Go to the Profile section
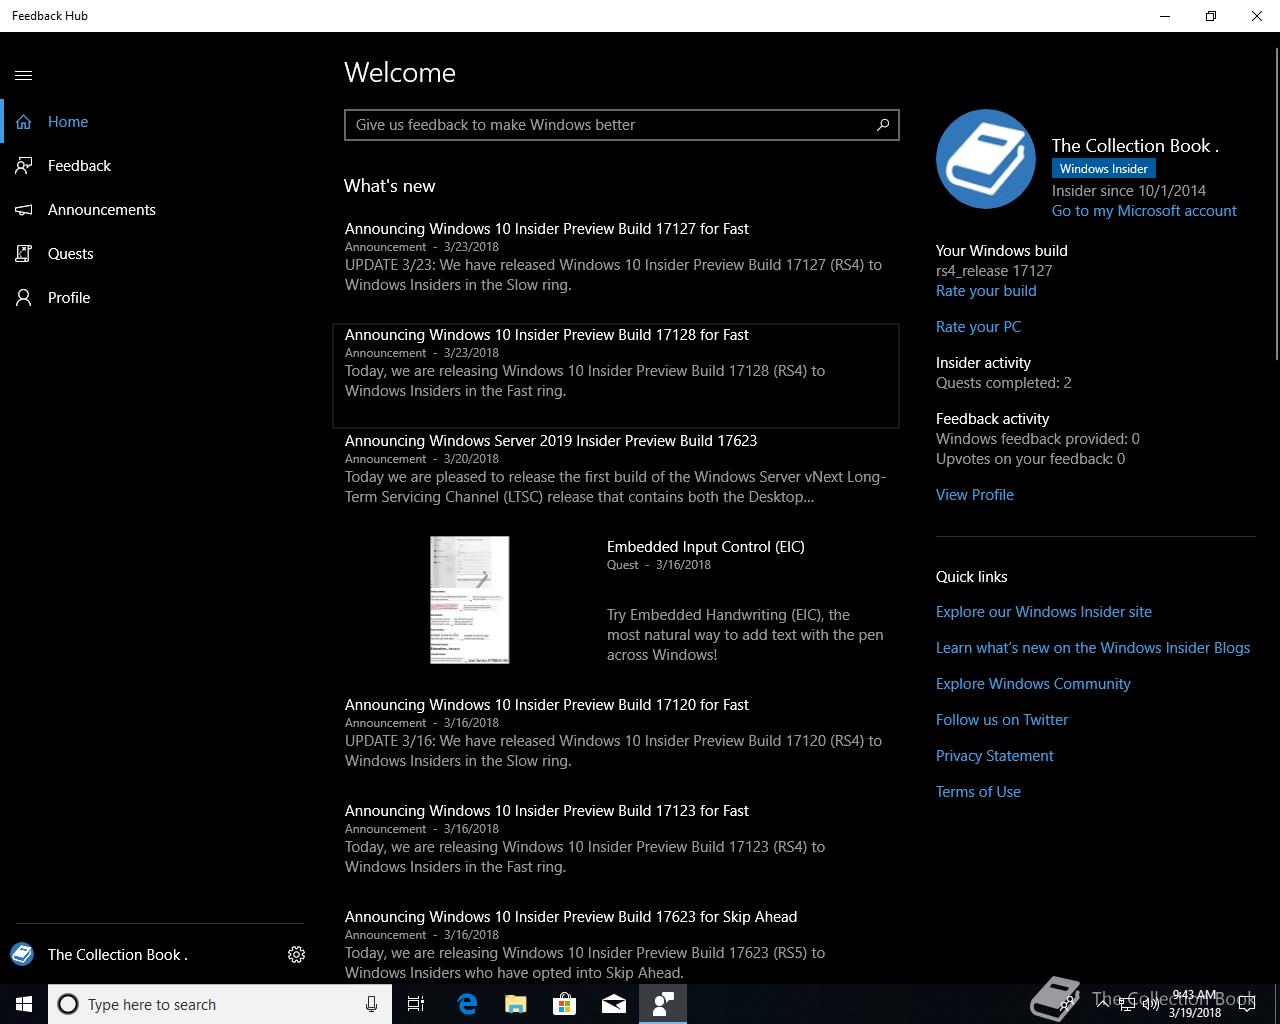 point(69,298)
